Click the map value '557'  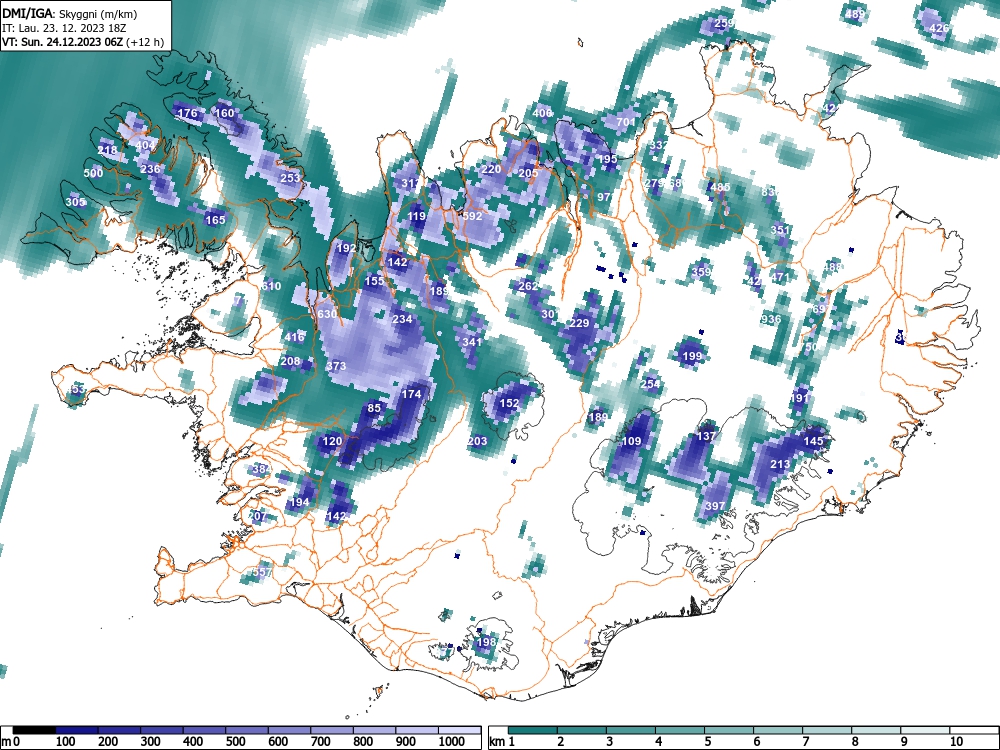click(261, 572)
